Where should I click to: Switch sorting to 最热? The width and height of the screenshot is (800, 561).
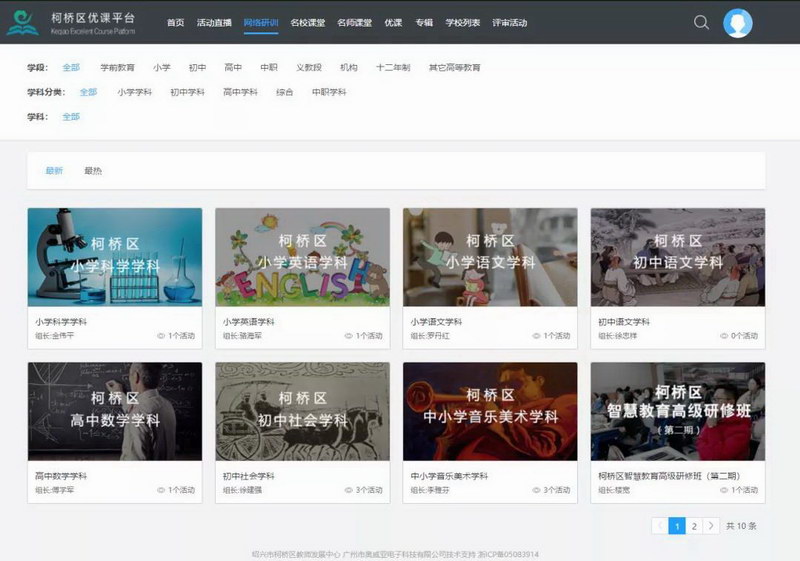click(x=93, y=171)
